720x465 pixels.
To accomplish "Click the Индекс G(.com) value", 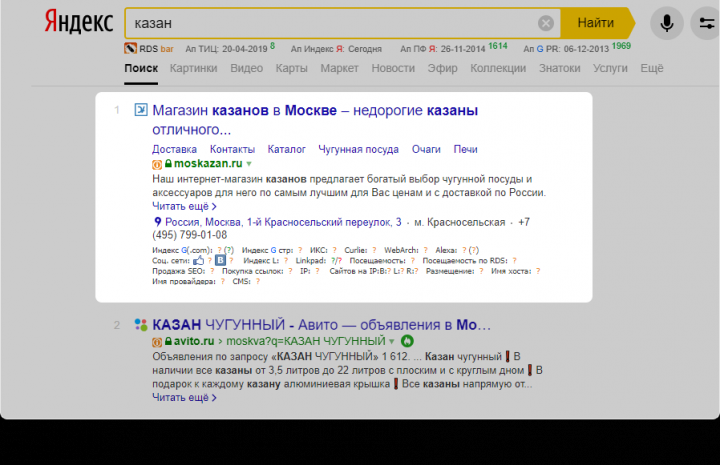I will [x=219, y=250].
